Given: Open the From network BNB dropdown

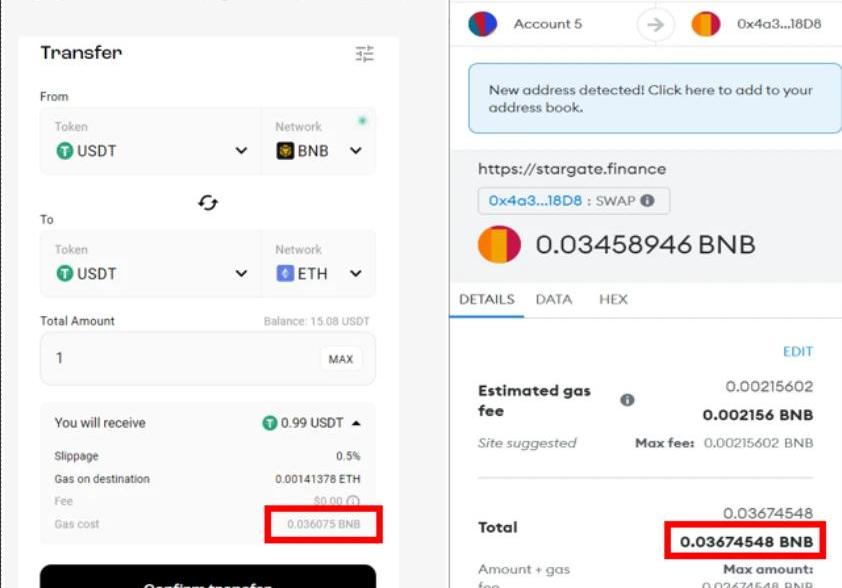Looking at the screenshot, I should pyautogui.click(x=355, y=151).
